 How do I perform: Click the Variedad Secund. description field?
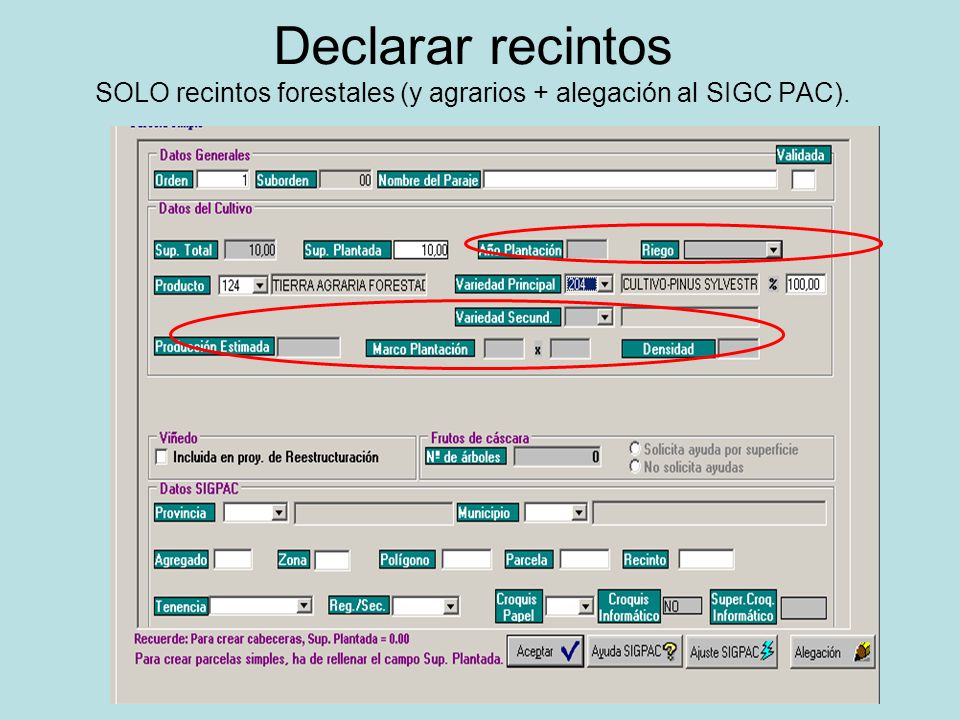point(690,317)
